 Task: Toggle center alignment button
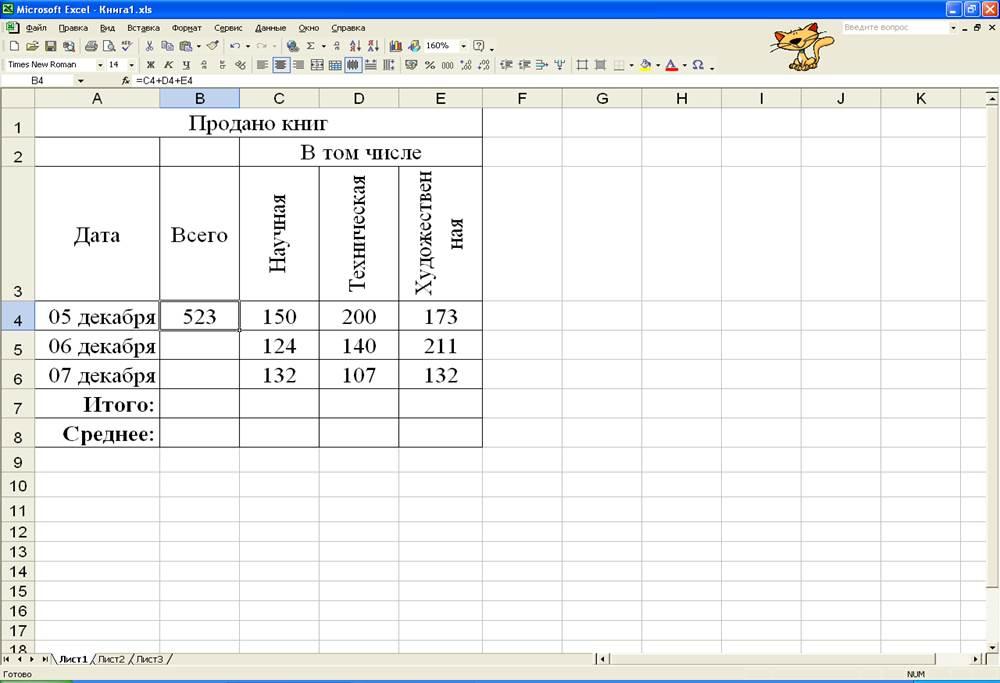coord(281,65)
